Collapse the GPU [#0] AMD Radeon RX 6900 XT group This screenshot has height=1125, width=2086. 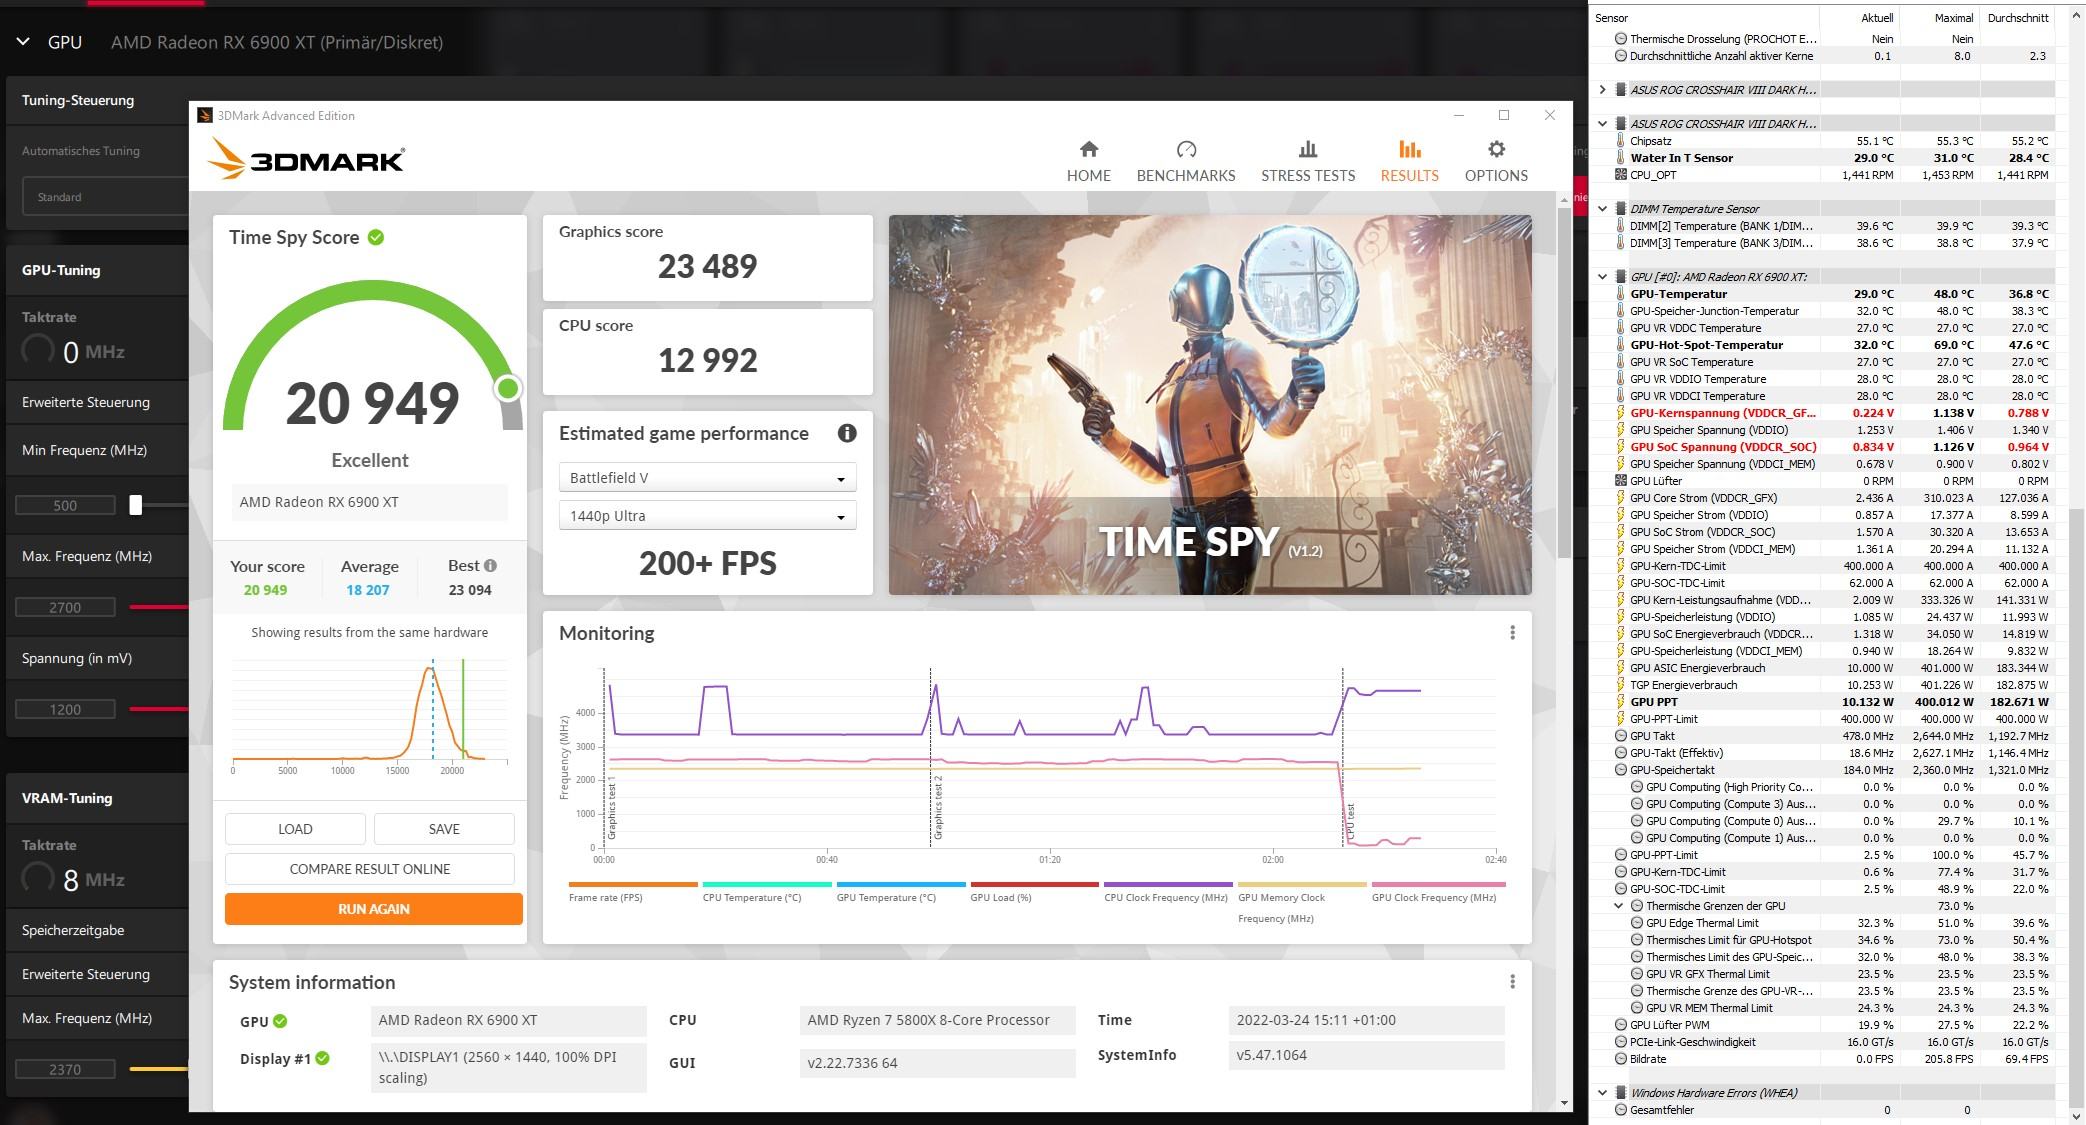pos(1603,277)
